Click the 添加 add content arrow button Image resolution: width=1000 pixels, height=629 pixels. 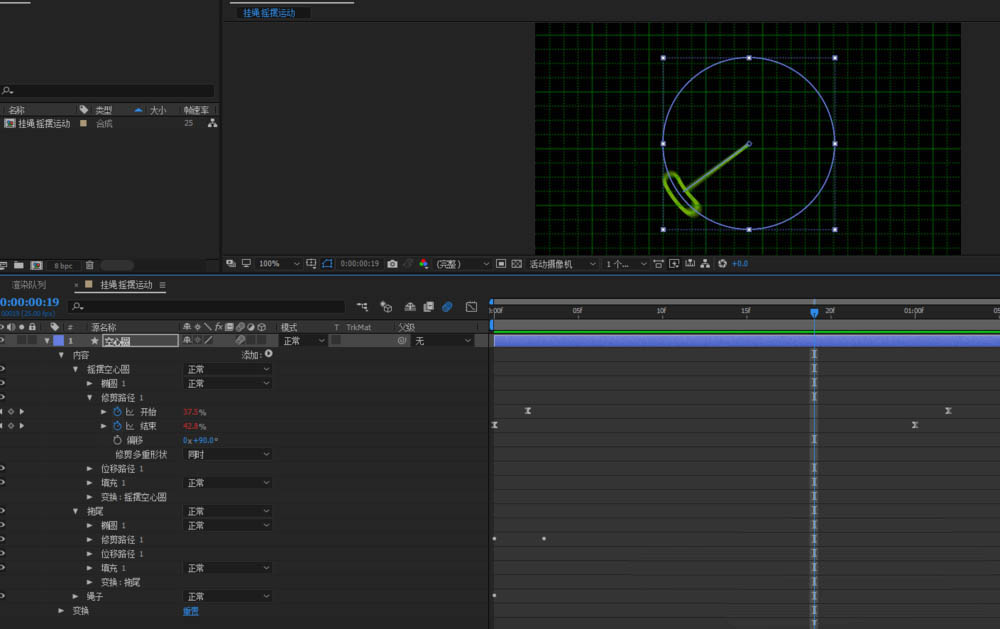point(268,354)
